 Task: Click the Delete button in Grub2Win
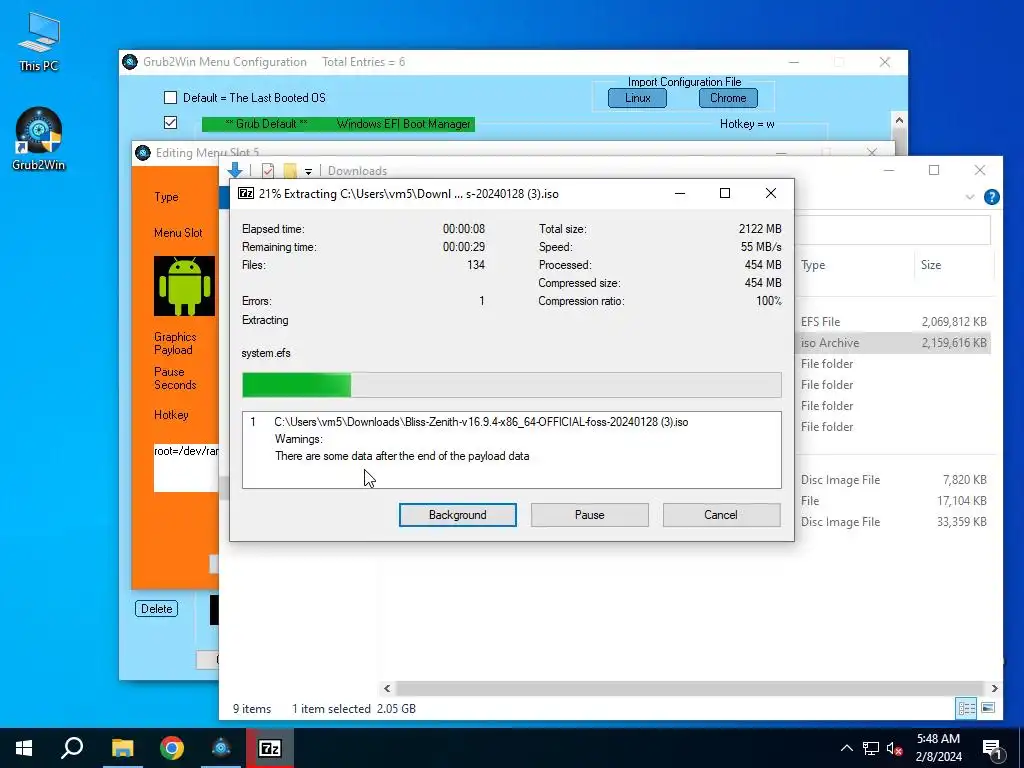click(157, 609)
